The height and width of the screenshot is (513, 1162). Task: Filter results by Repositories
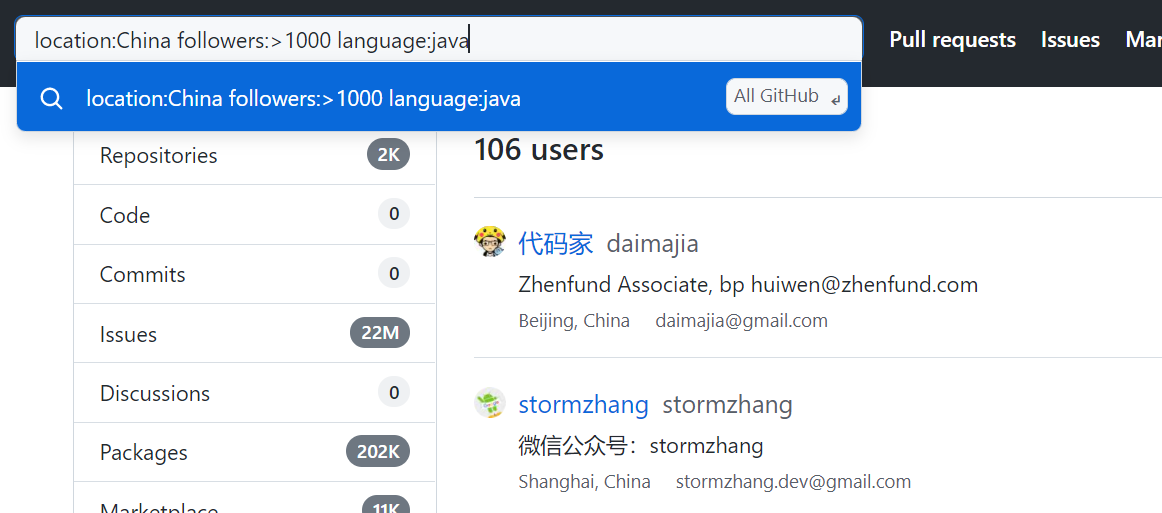coord(255,155)
